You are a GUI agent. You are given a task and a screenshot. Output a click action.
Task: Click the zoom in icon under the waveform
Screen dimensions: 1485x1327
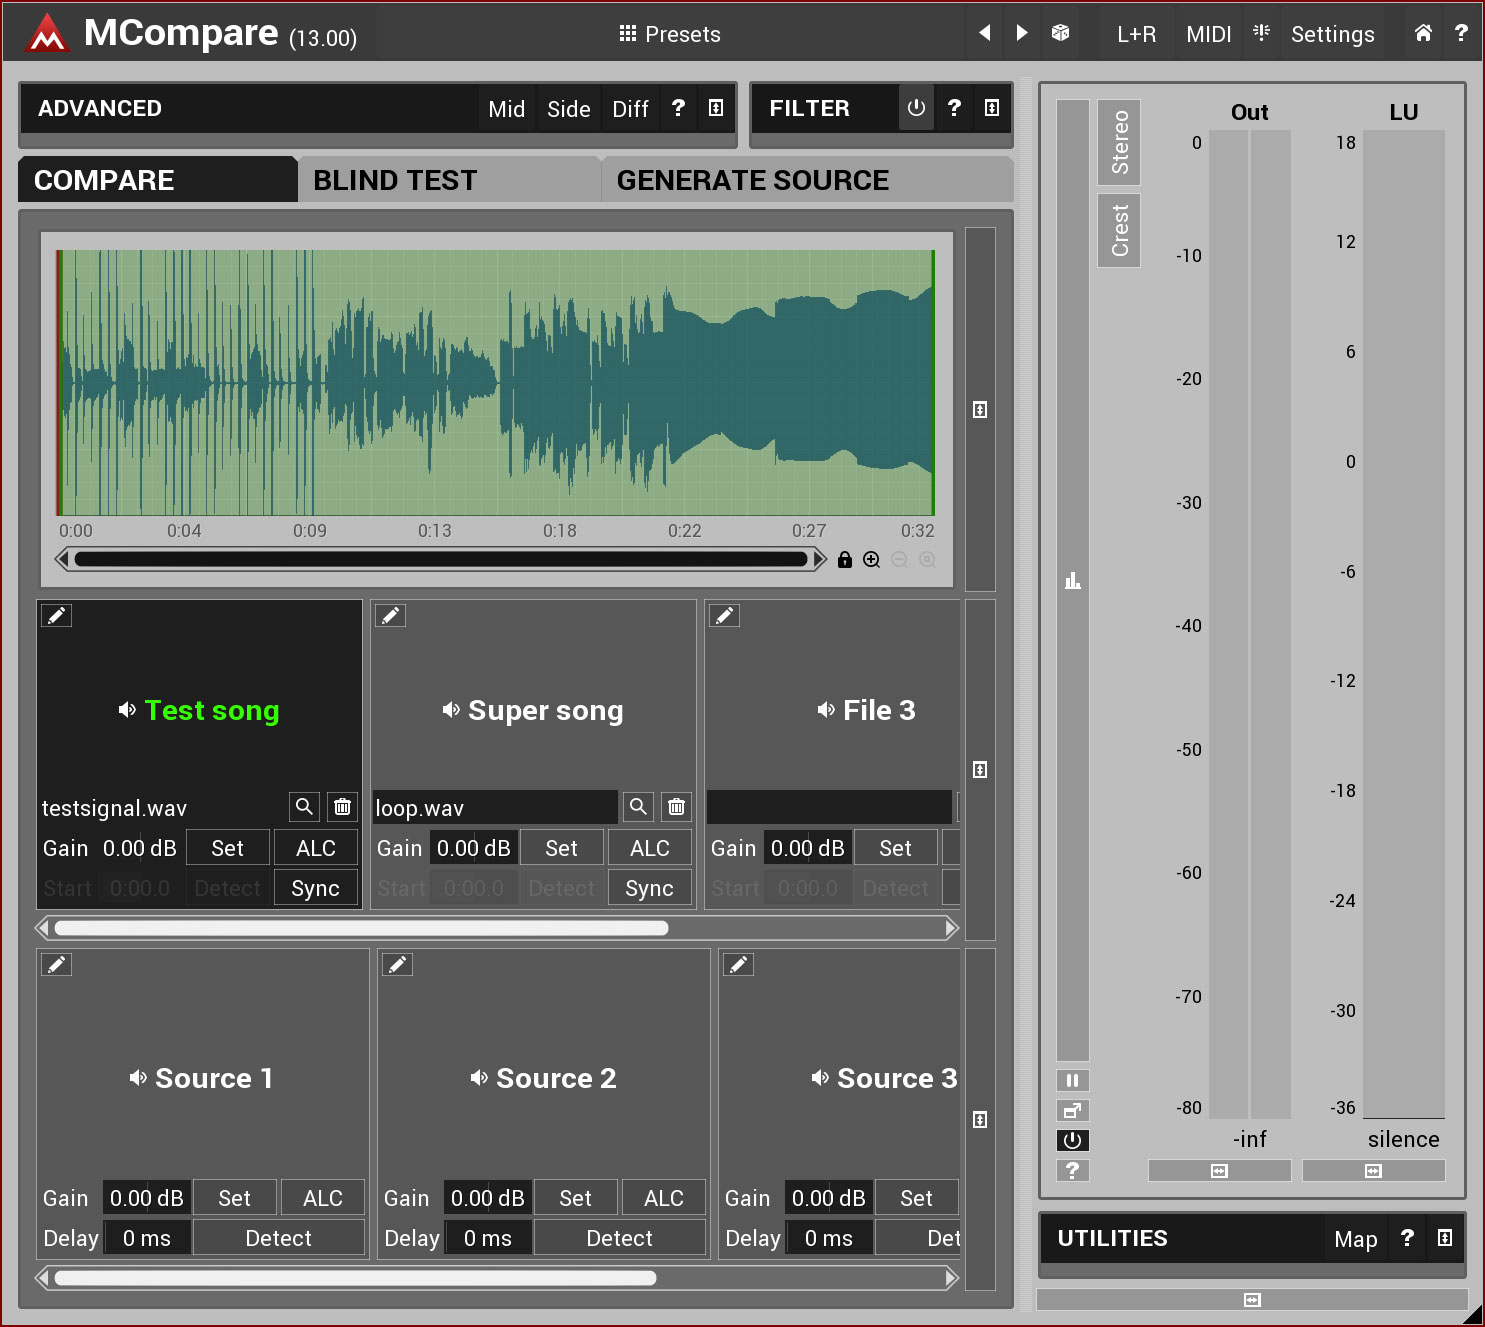coord(872,560)
